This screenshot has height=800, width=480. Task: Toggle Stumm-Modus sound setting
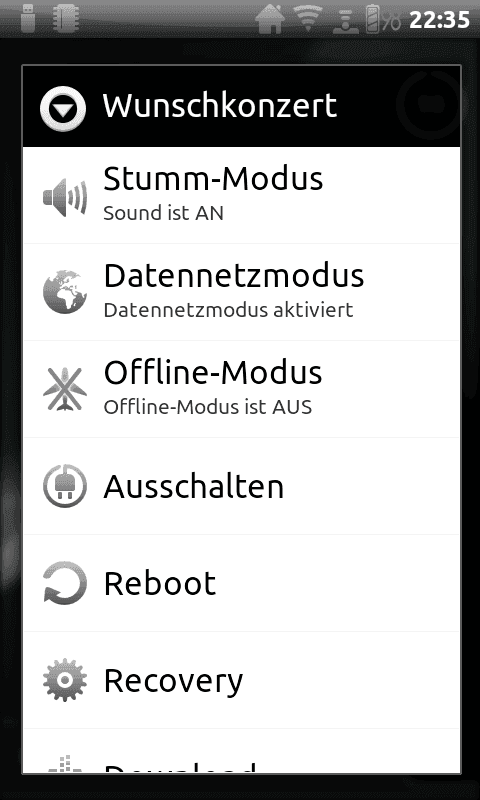241,195
